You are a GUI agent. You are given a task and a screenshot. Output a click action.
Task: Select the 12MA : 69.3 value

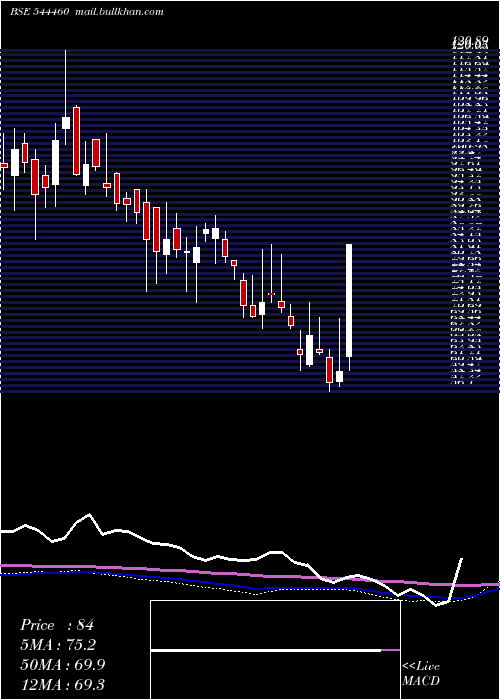[x=62, y=684]
